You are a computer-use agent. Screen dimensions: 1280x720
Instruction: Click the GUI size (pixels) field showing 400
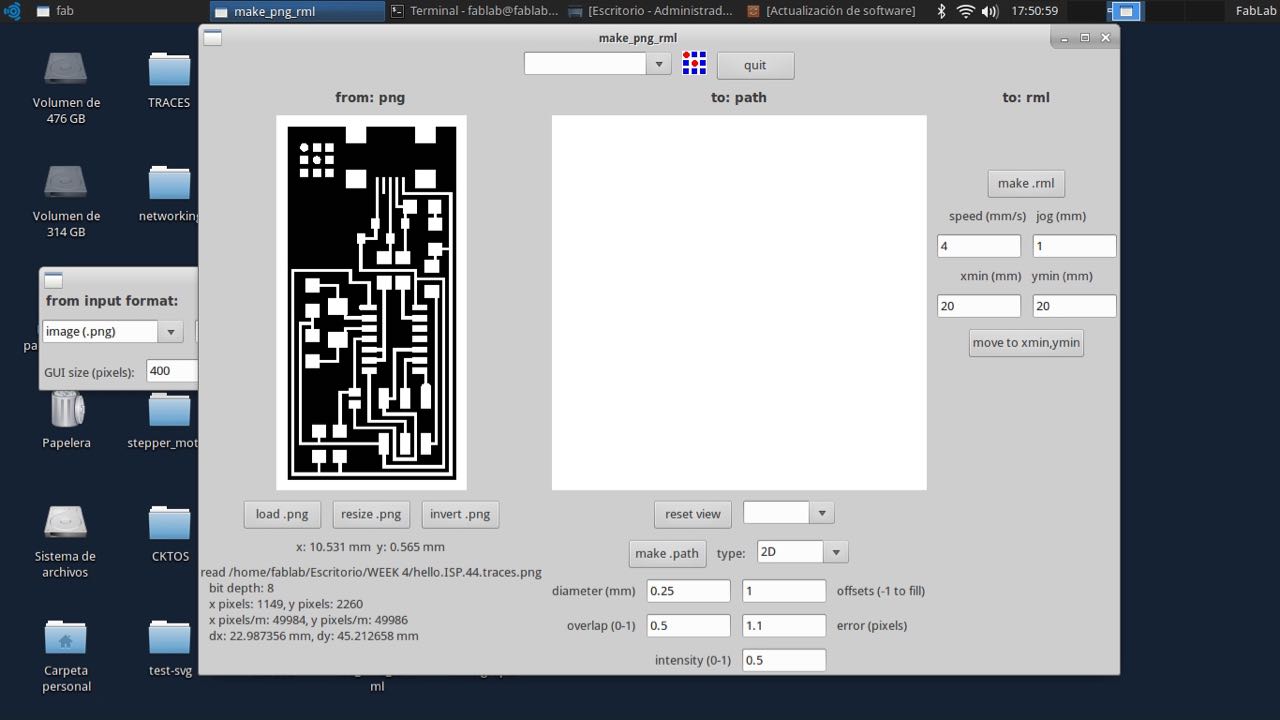[x=172, y=371]
